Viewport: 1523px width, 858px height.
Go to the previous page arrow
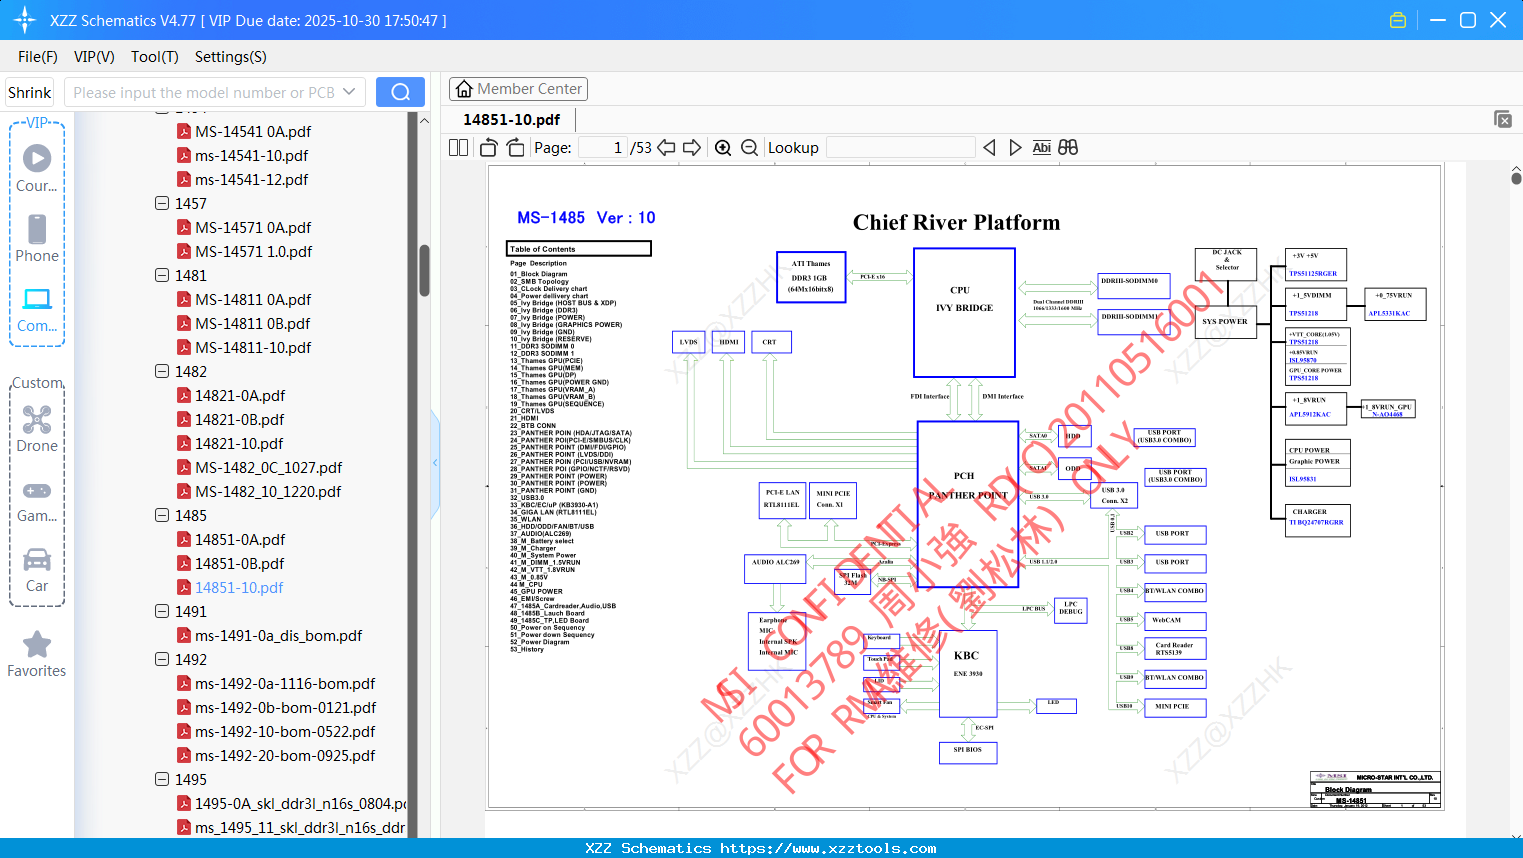click(x=666, y=148)
